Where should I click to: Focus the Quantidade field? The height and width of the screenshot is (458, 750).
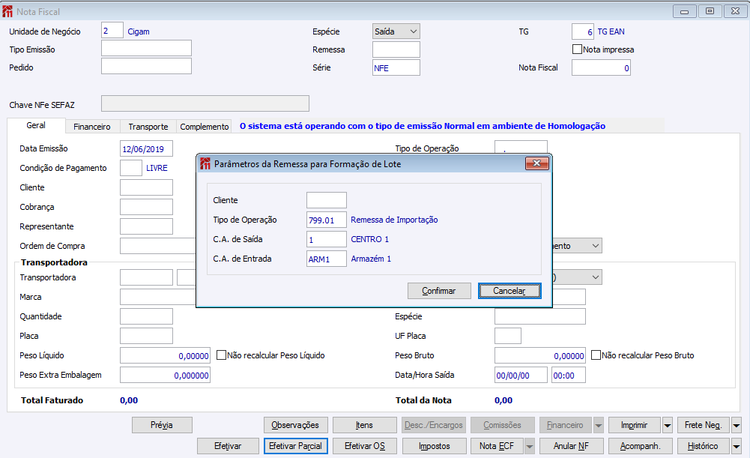(146, 316)
